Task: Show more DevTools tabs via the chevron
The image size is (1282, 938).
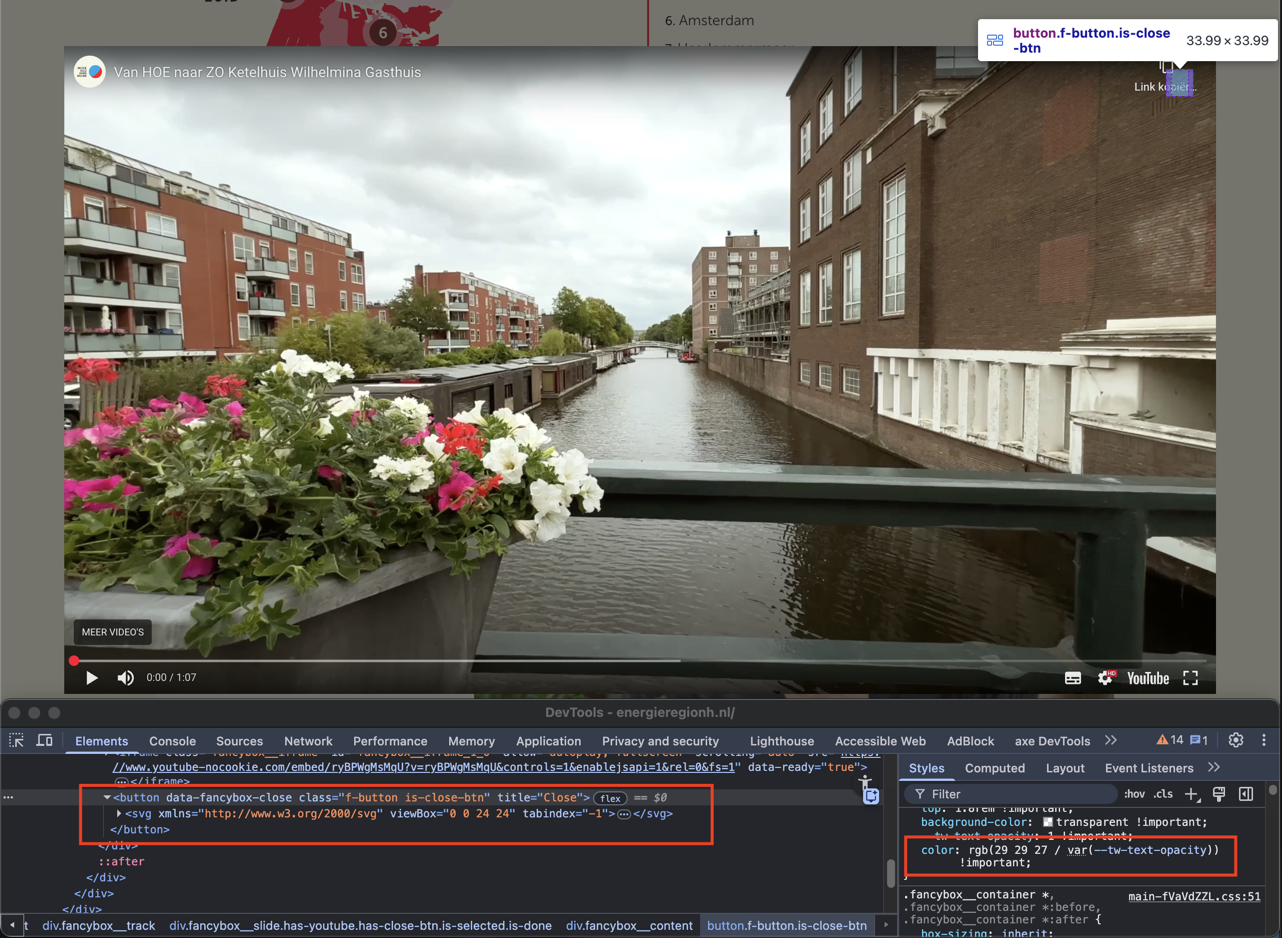Action: (x=1111, y=741)
